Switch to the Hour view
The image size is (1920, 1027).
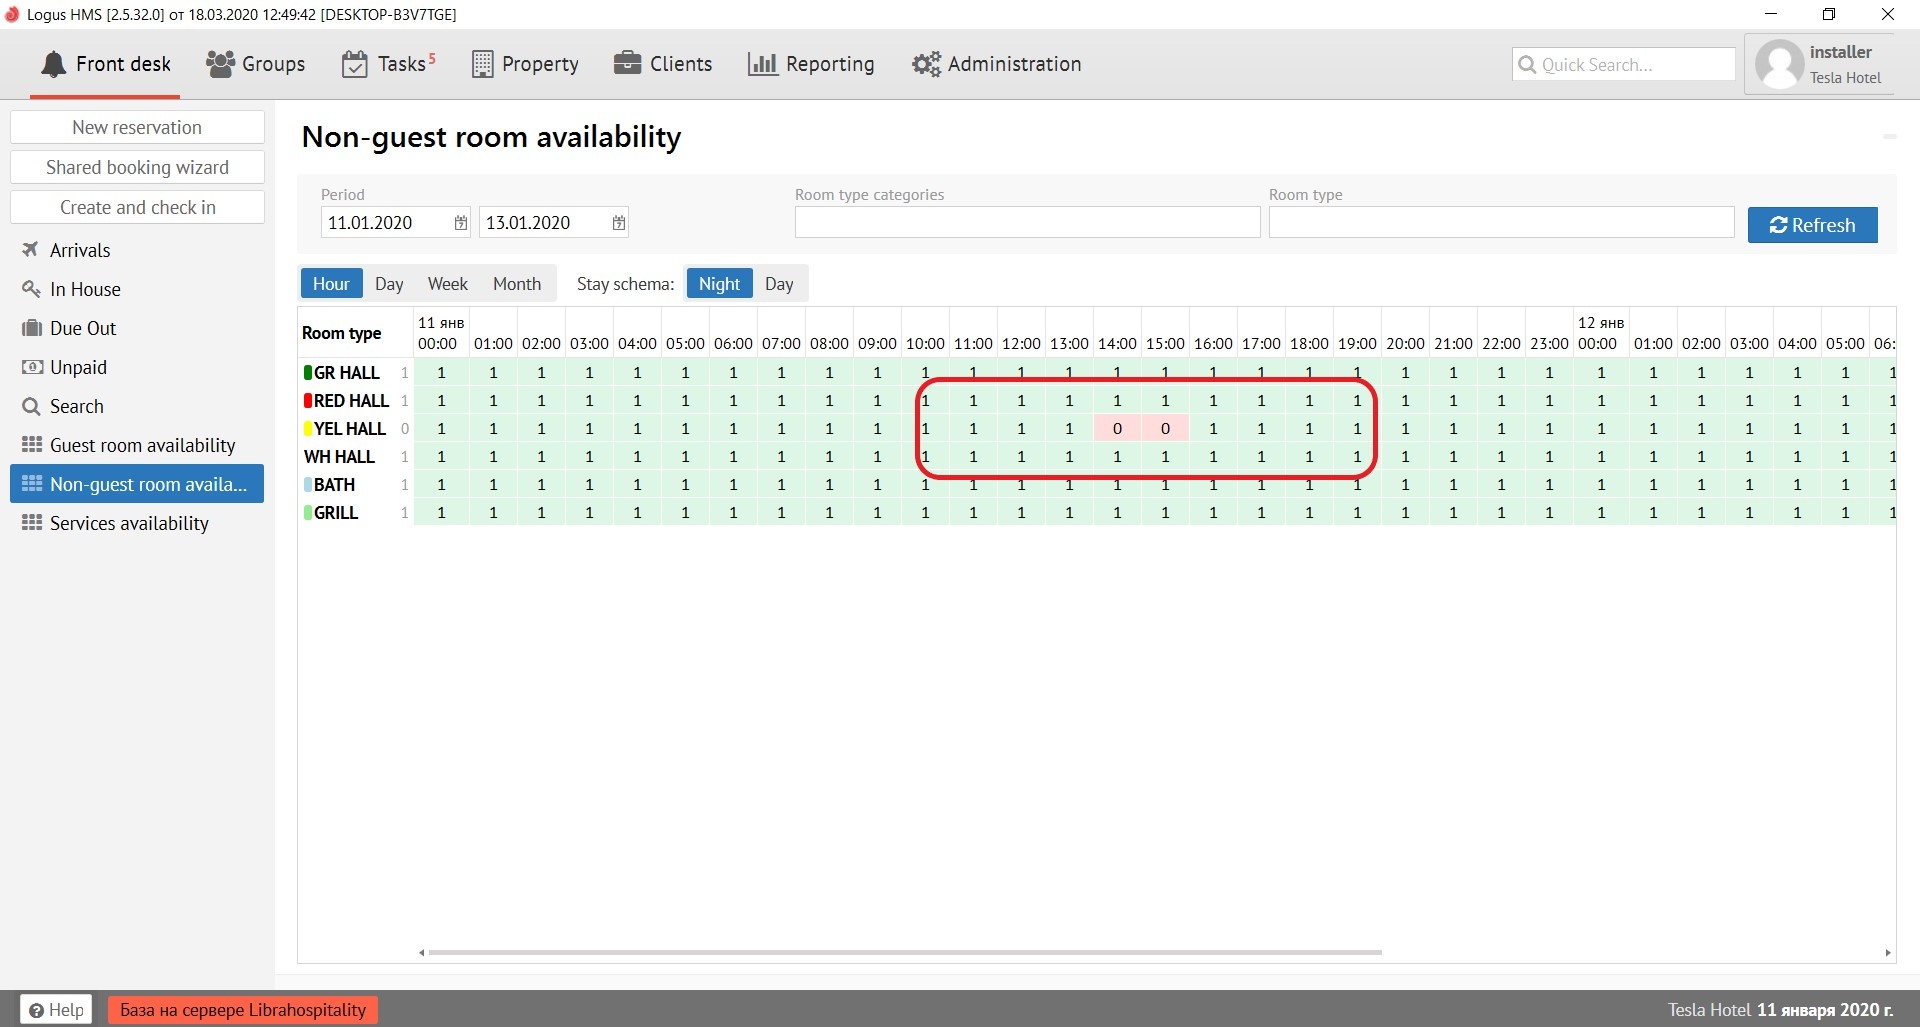(331, 284)
